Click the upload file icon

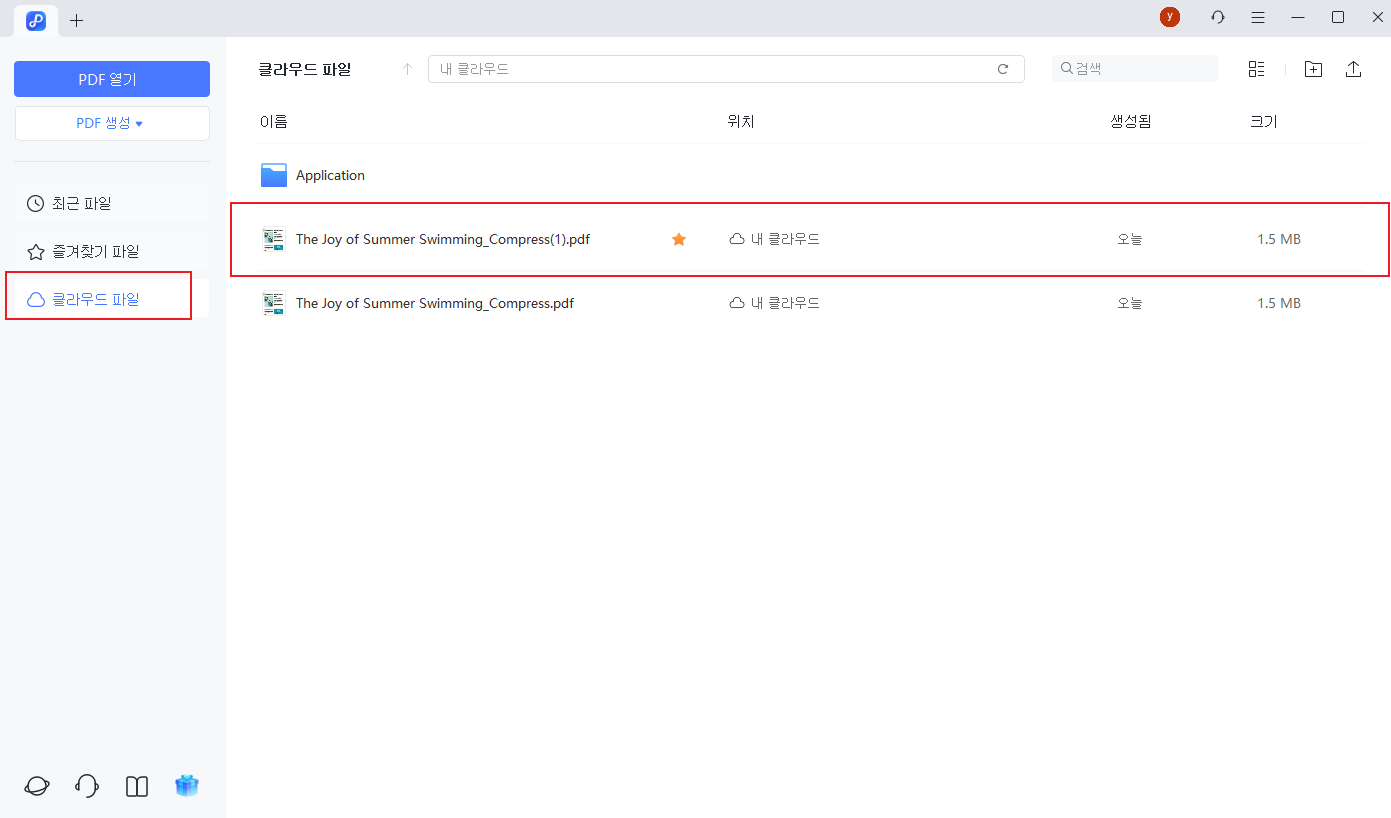1353,69
